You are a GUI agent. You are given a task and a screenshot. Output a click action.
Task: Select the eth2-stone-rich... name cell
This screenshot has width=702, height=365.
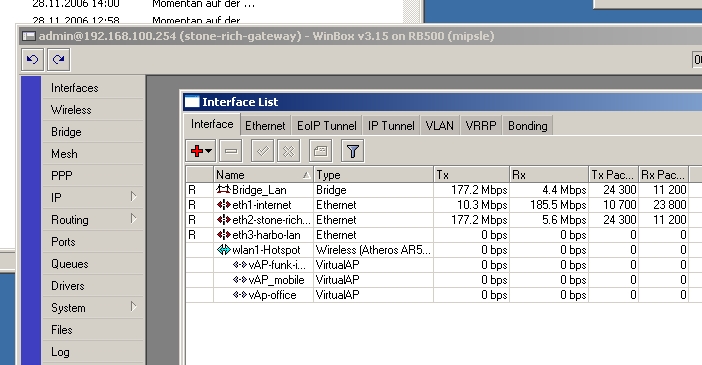click(263, 220)
